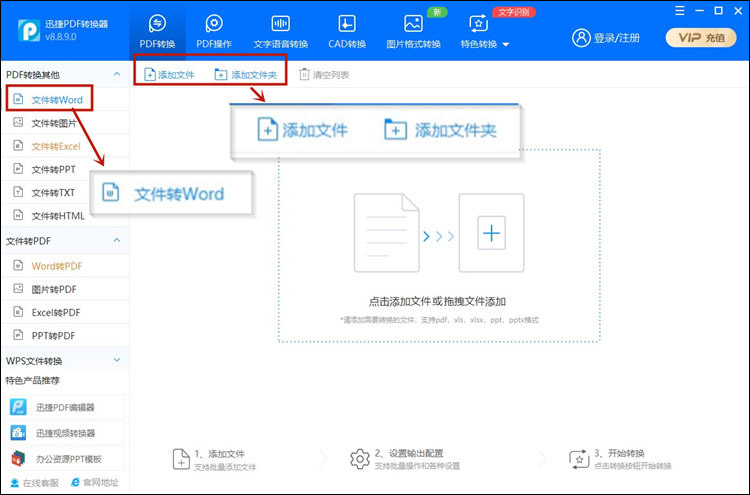Click the user avatar login icon
Image resolution: width=750 pixels, height=495 pixels.
581,38
